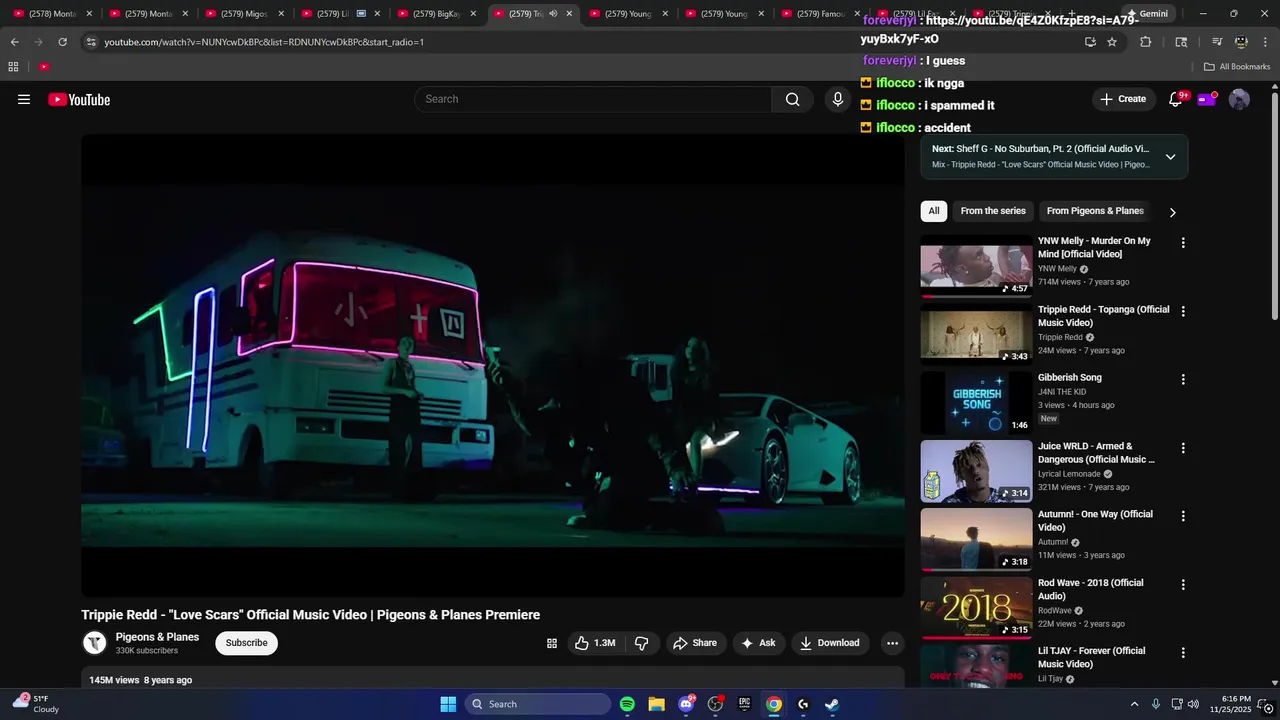Viewport: 1280px width, 720px height.
Task: Open options for Lil TJAY Forever
Action: pos(1183,653)
